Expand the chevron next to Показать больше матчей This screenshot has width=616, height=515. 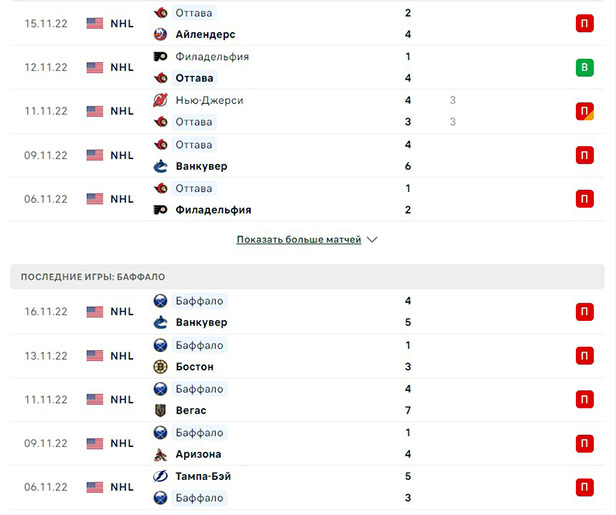(372, 240)
